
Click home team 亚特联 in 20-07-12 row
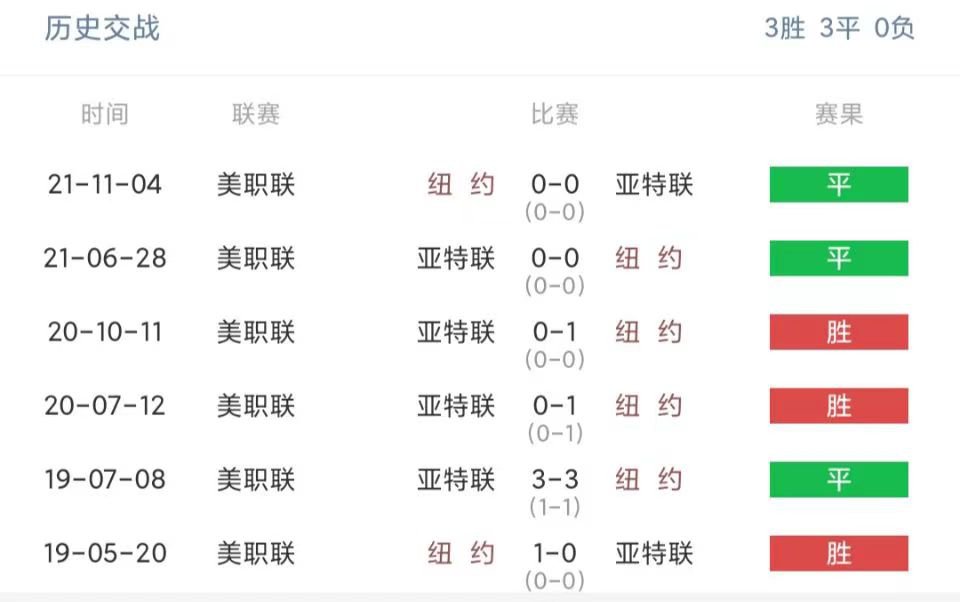click(456, 405)
